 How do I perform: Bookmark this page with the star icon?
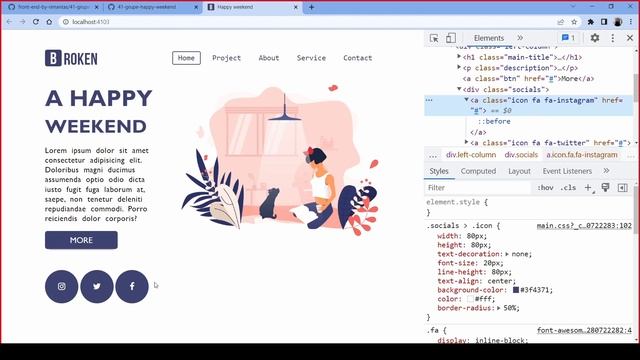tap(574, 22)
